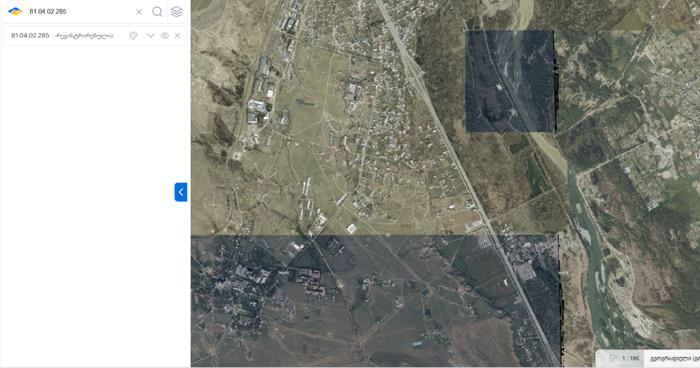Run search with the magnifier icon
This screenshot has width=700, height=368.
coord(157,12)
